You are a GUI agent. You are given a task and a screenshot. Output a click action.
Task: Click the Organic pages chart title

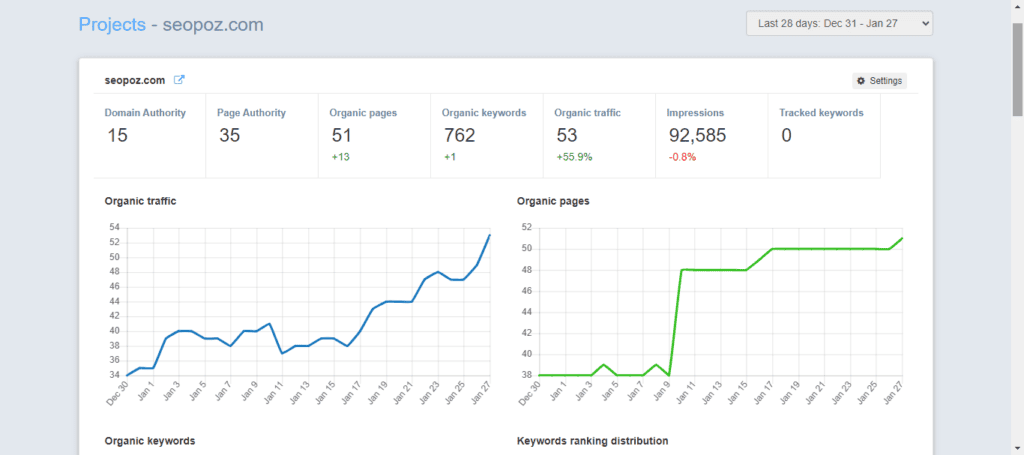click(552, 201)
